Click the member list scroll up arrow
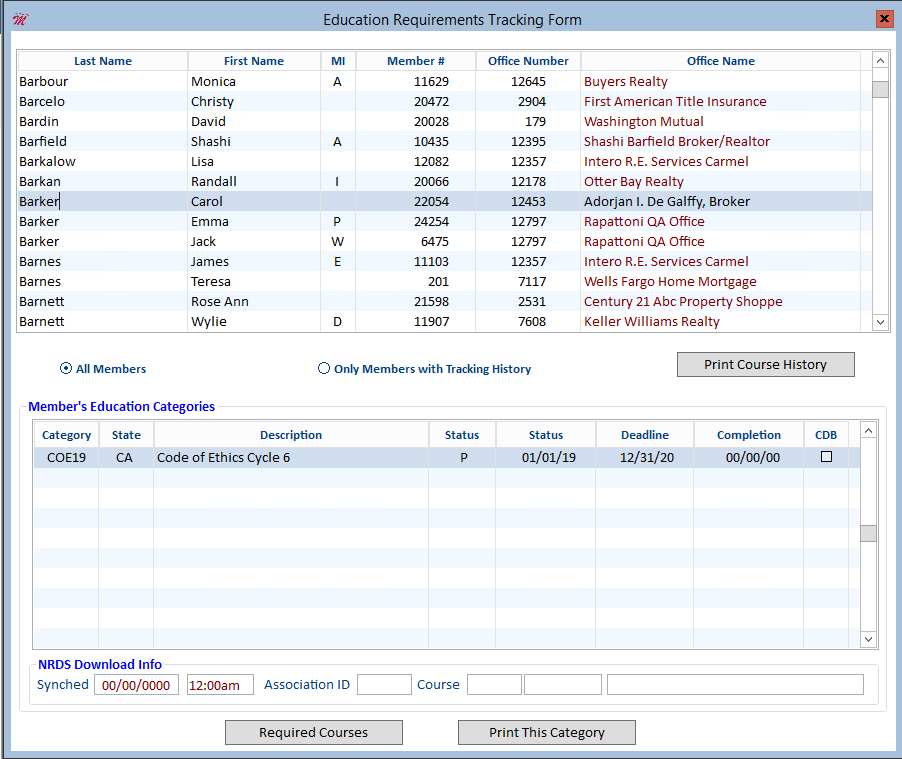Viewport: 902px width, 759px height. 880,60
